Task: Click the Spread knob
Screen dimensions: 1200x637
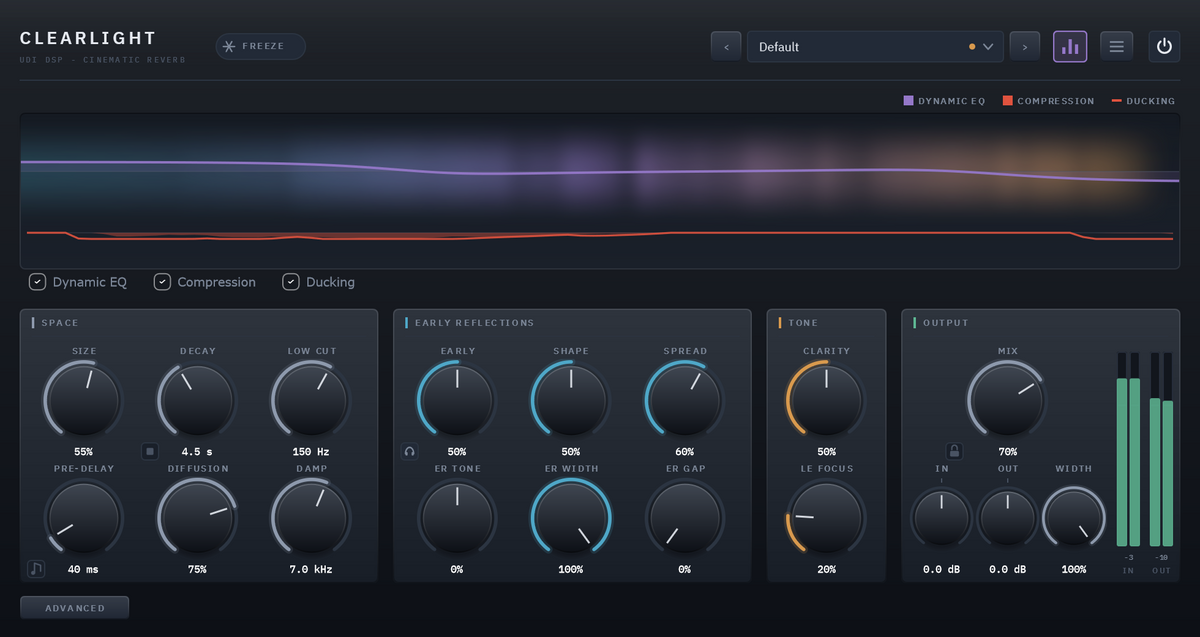Action: click(x=685, y=399)
